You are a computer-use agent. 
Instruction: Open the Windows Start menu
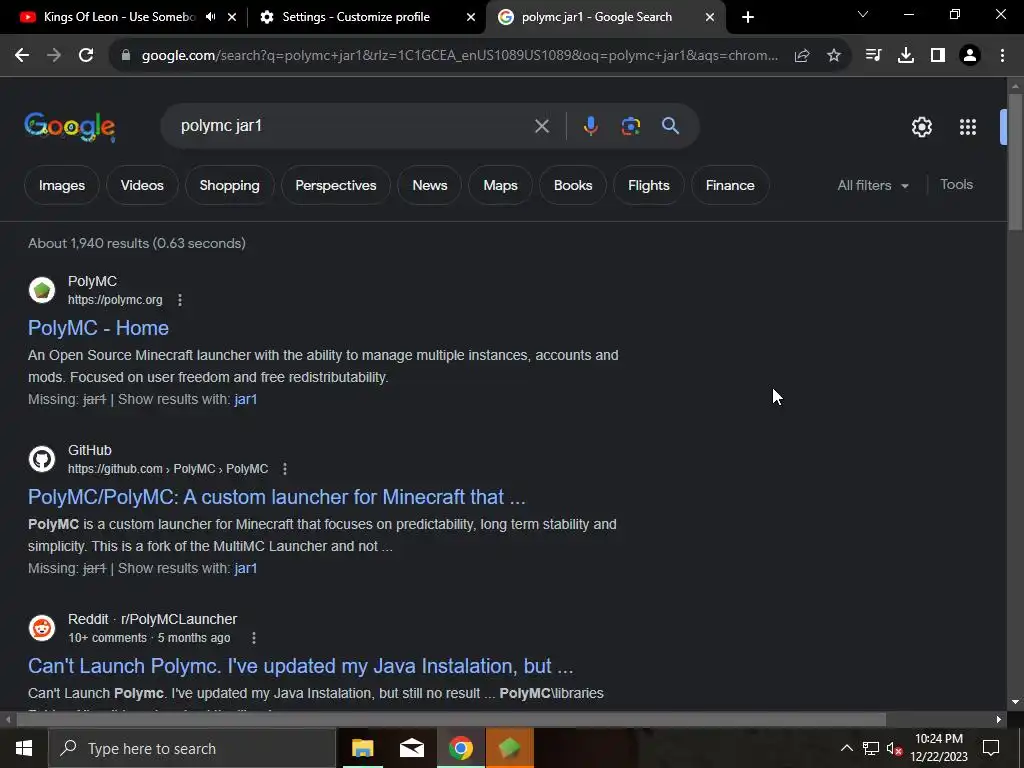24,748
